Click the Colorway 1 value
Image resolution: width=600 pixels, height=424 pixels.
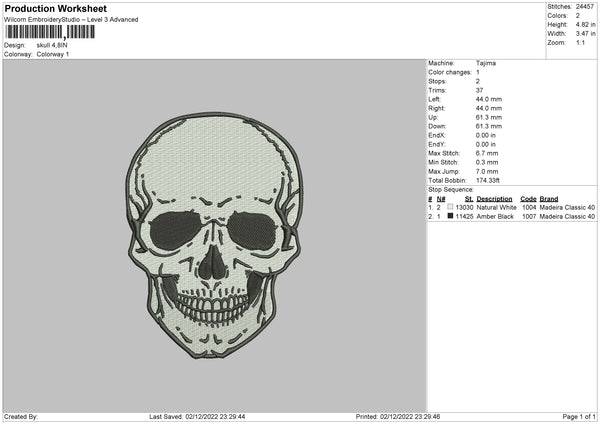pos(53,54)
